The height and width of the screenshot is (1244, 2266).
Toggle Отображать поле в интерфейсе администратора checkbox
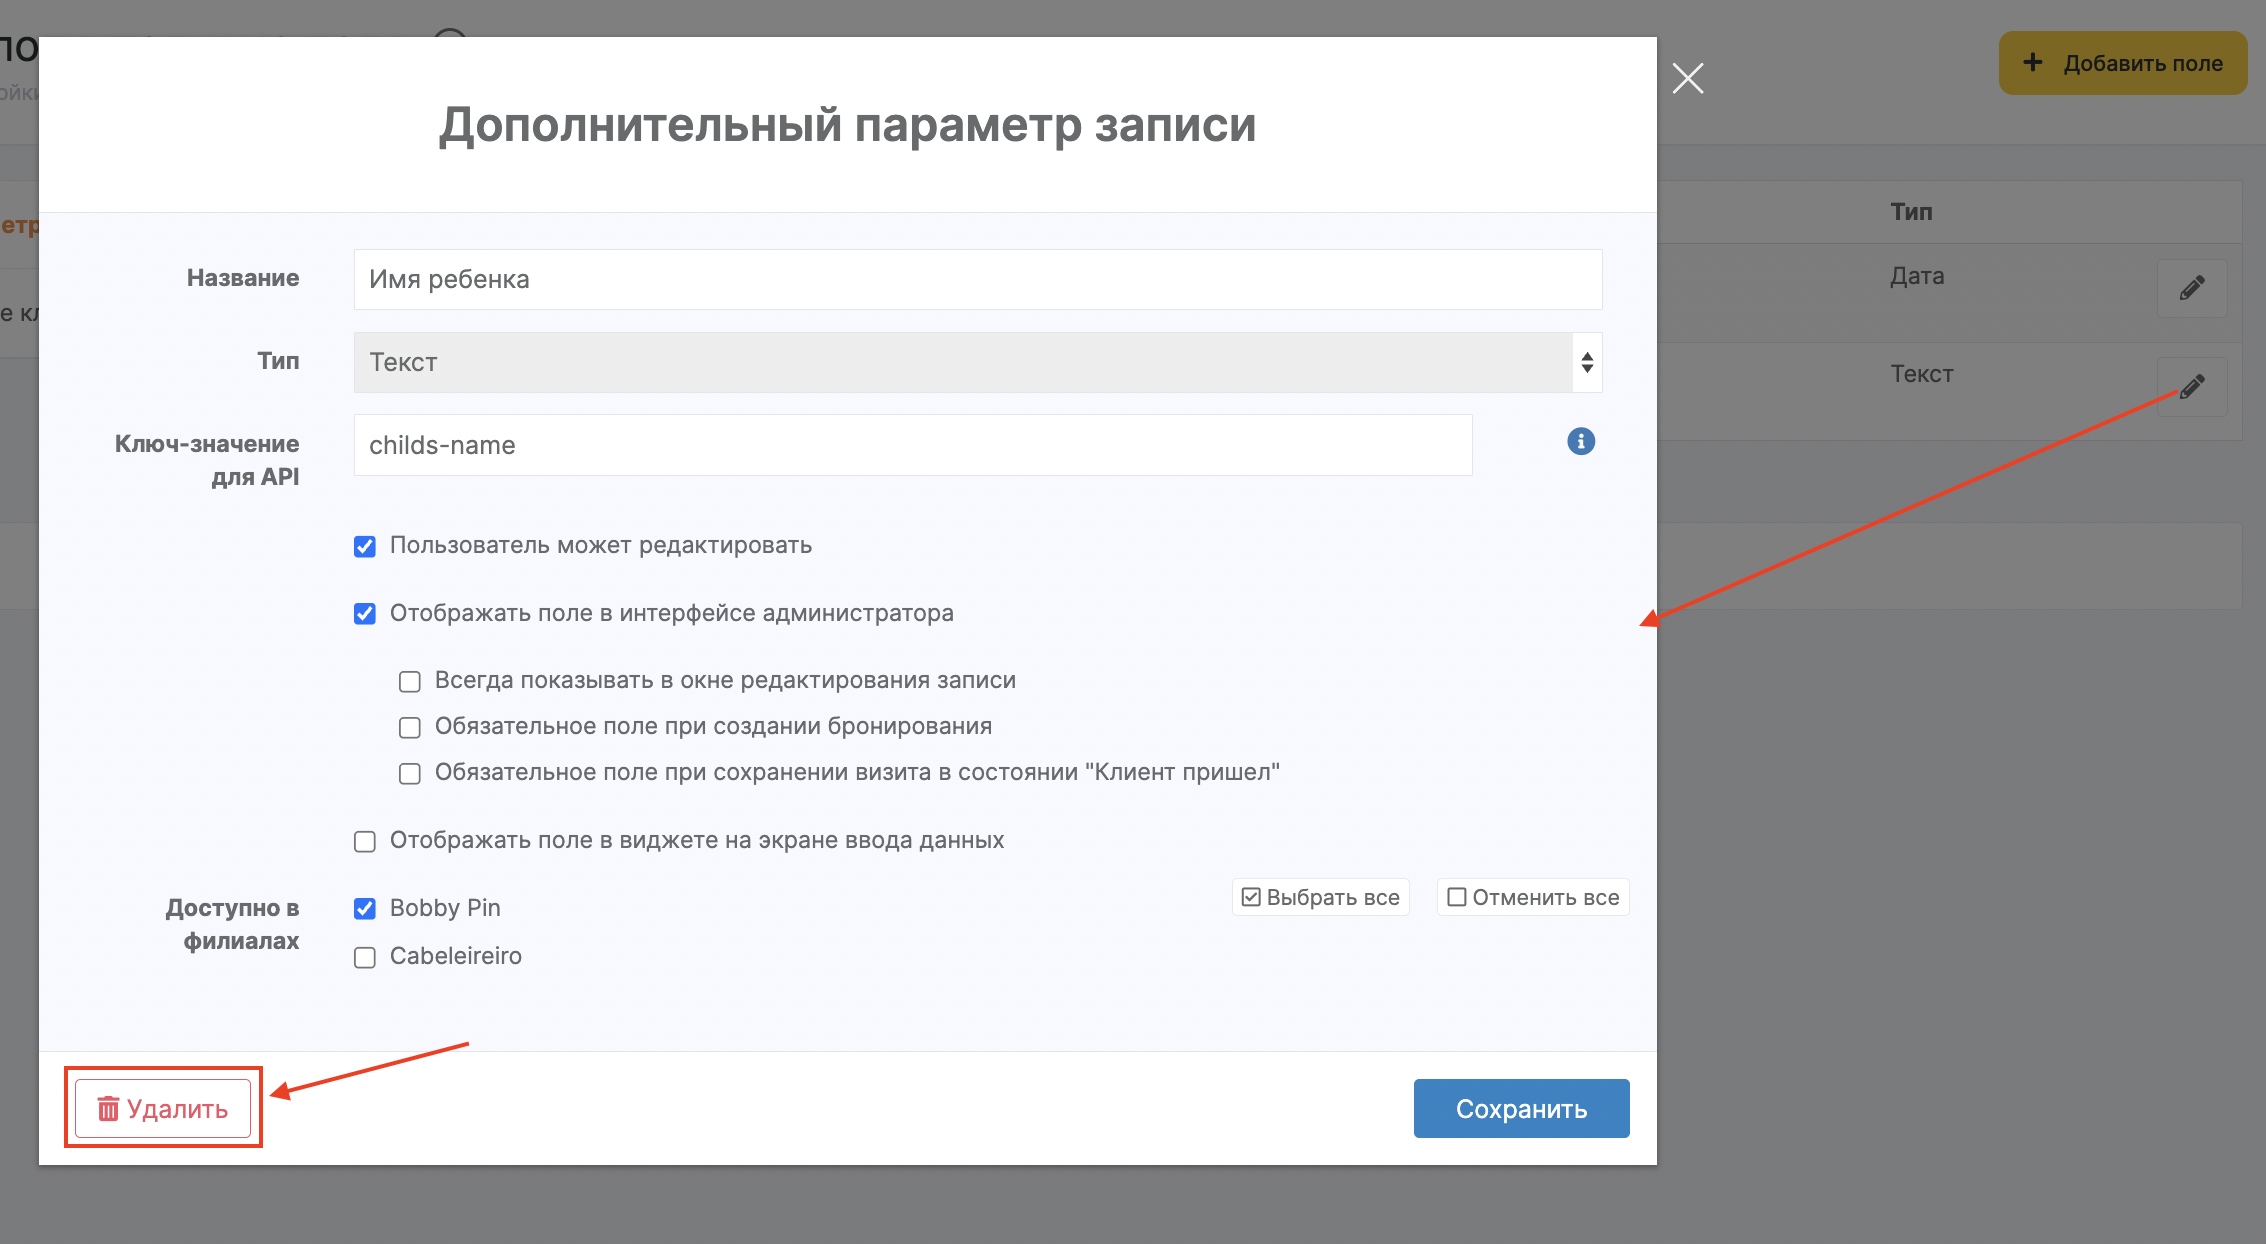coord(365,614)
